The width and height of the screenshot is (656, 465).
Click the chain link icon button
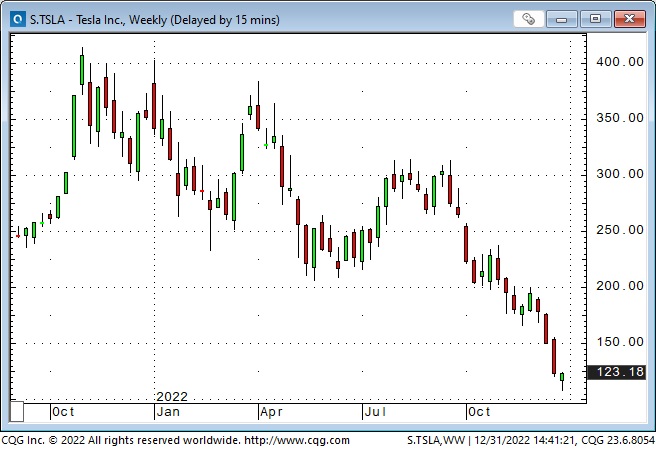pos(528,19)
